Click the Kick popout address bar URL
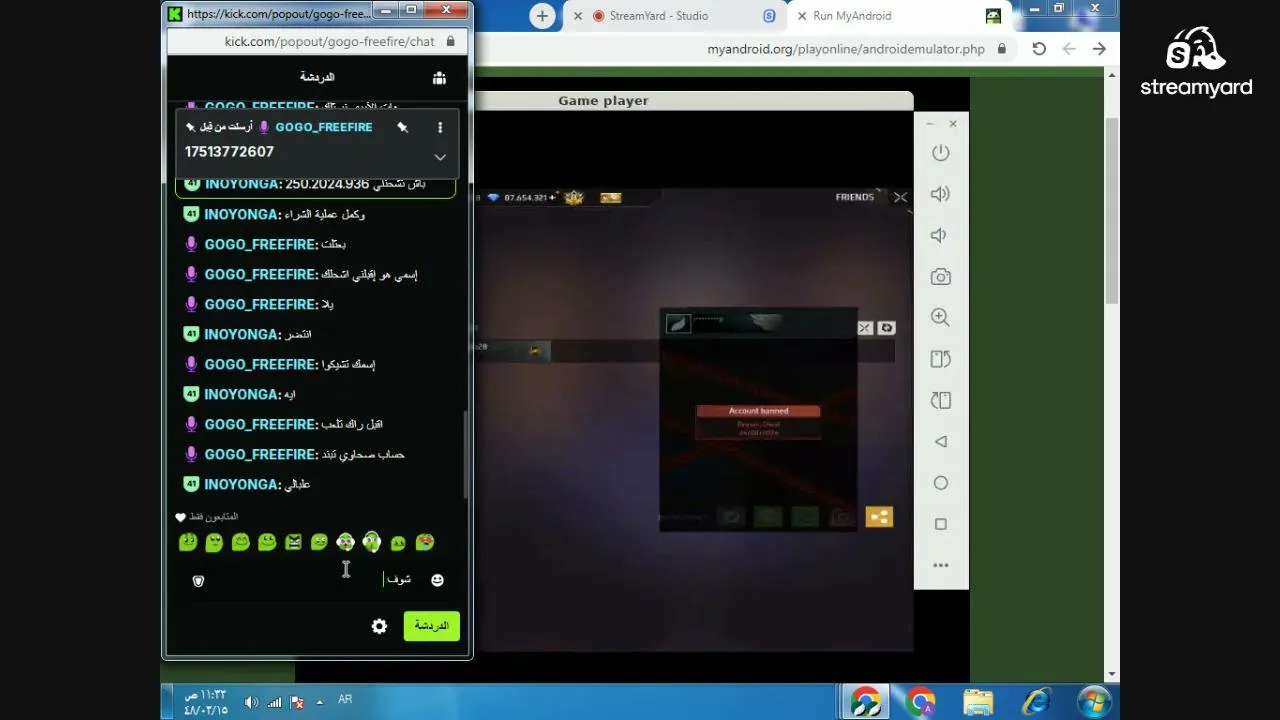Image resolution: width=1280 pixels, height=720 pixels. pyautogui.click(x=330, y=41)
